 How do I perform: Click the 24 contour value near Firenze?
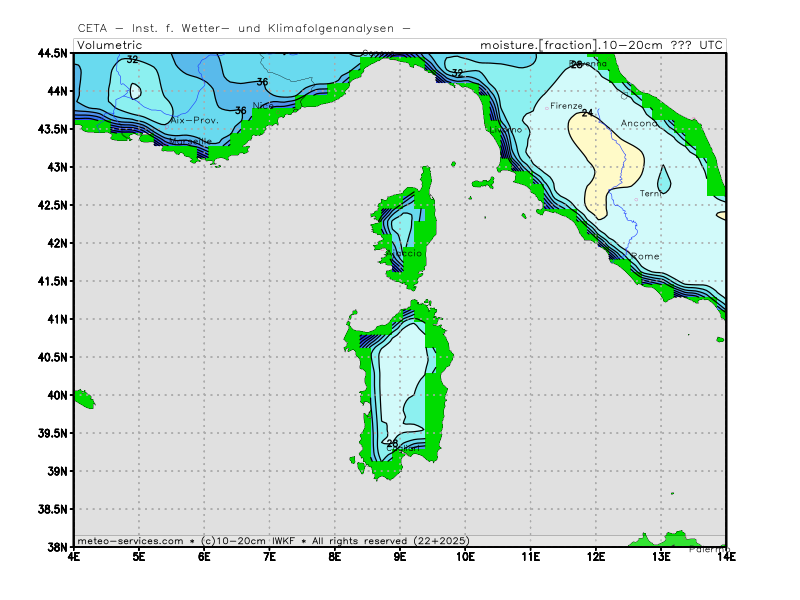pos(587,113)
